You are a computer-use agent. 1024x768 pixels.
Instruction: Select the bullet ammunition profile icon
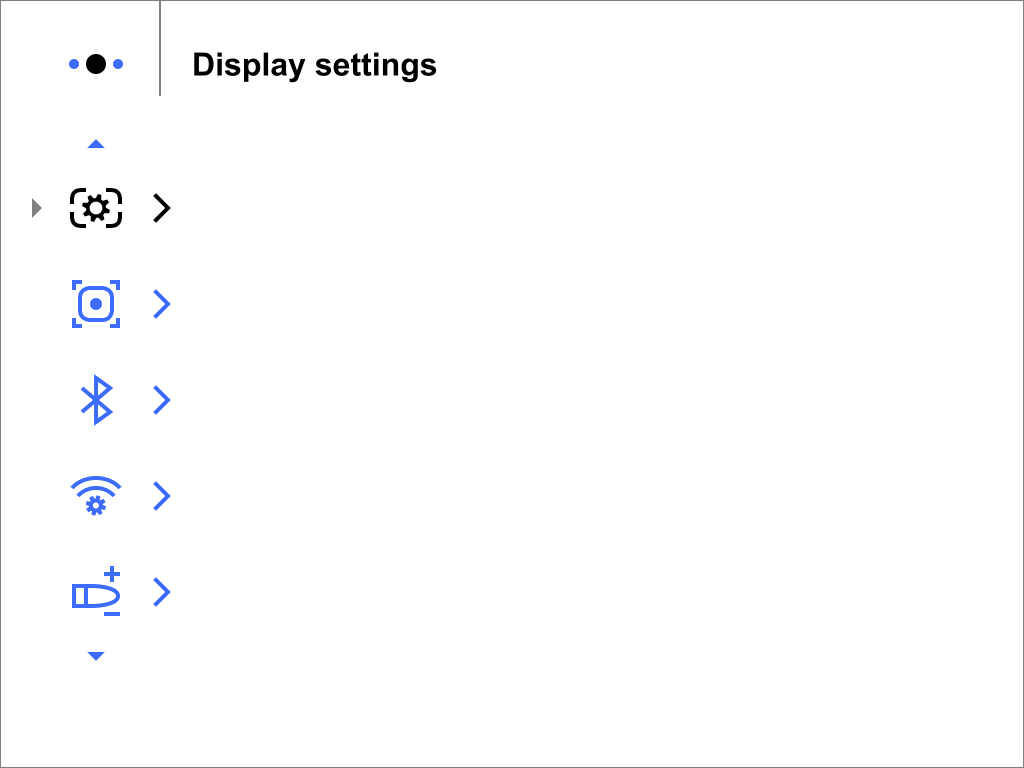pyautogui.click(x=96, y=592)
